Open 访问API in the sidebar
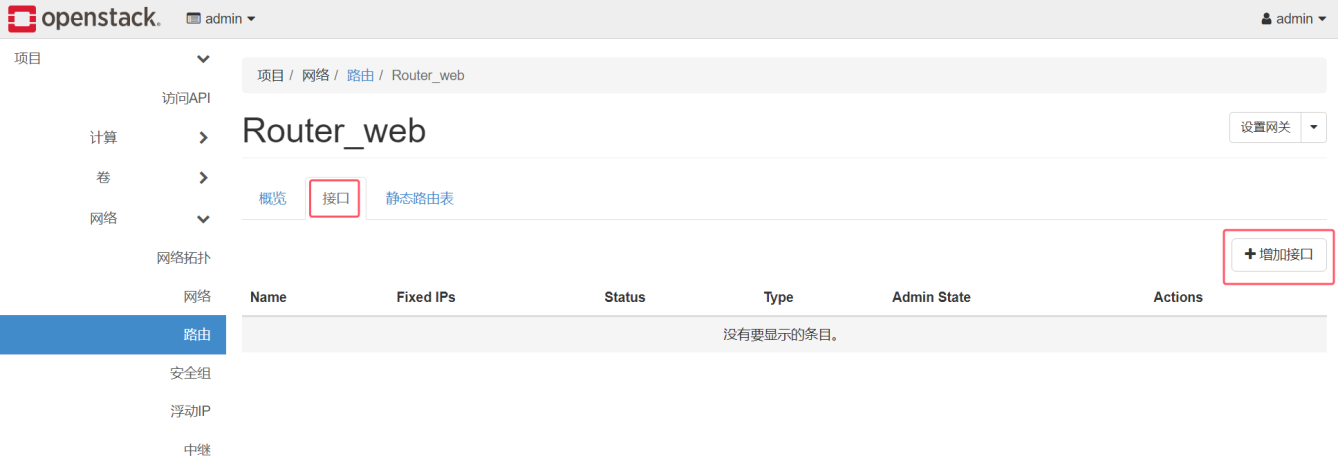Screen dimensions: 1338x474 pyautogui.click(x=186, y=98)
